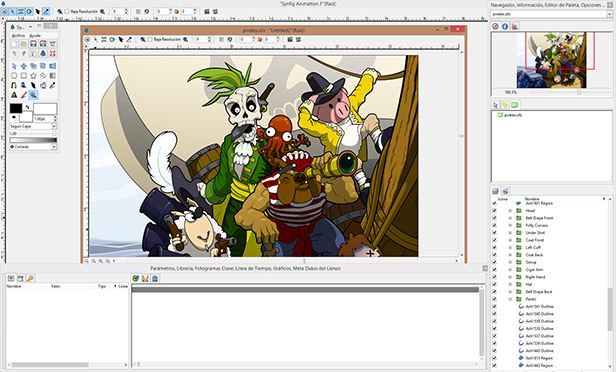
Task: Select the Star tool
Action: pyautogui.click(x=33, y=76)
